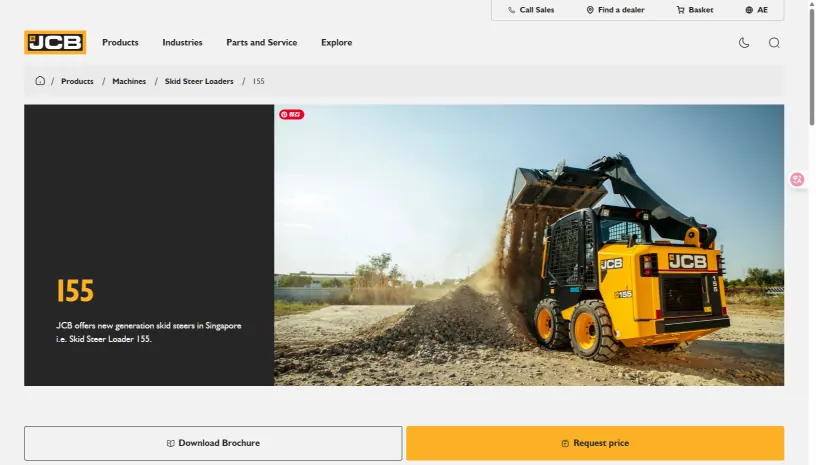The image size is (816, 465).
Task: Toggle dark mode with the moon icon
Action: (744, 43)
